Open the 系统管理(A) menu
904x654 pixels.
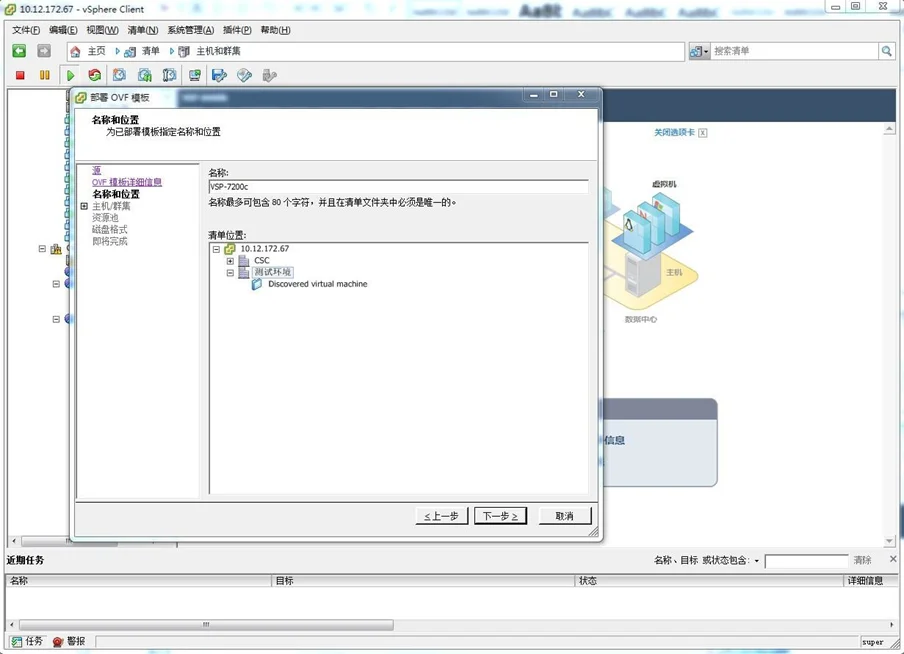point(190,30)
